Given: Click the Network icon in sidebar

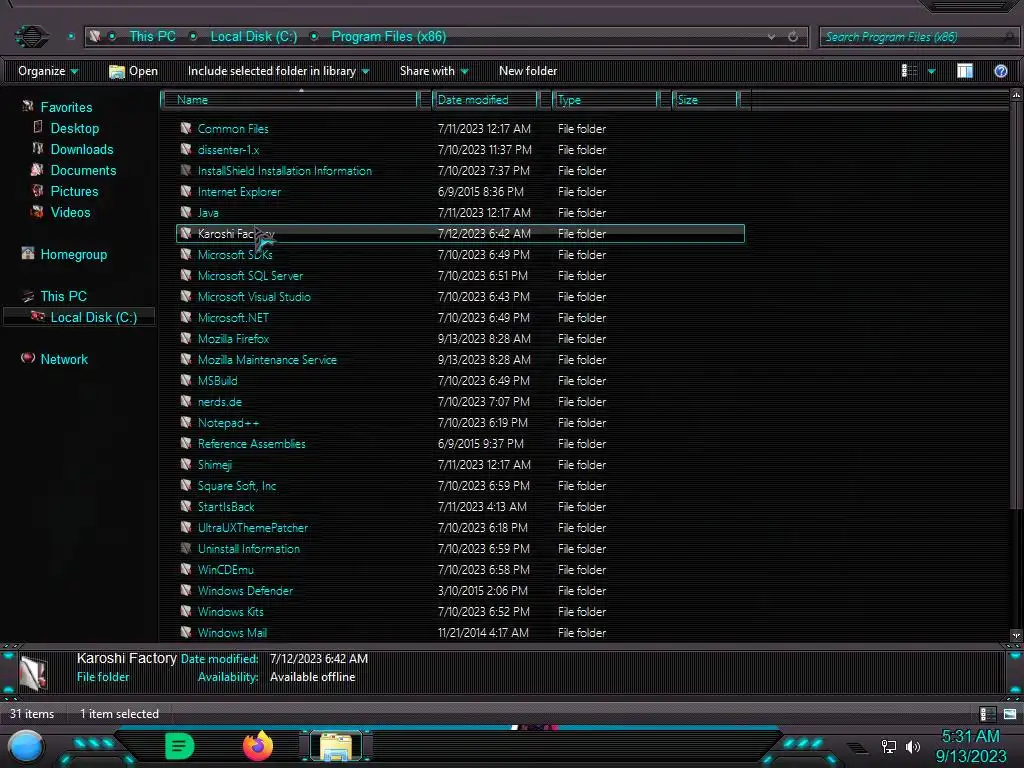Looking at the screenshot, I should [28, 358].
